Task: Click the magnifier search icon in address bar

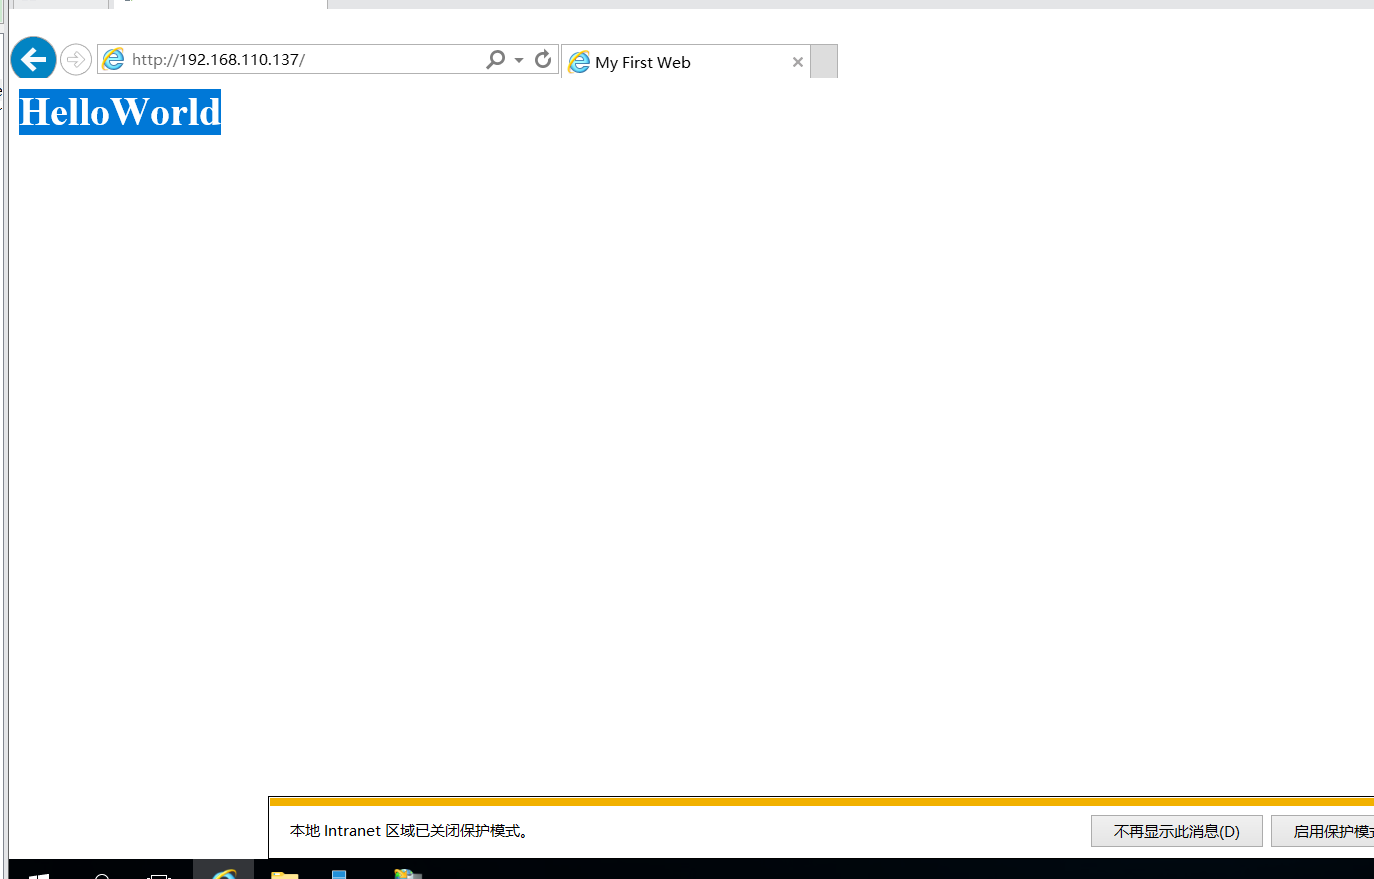Action: 495,59
